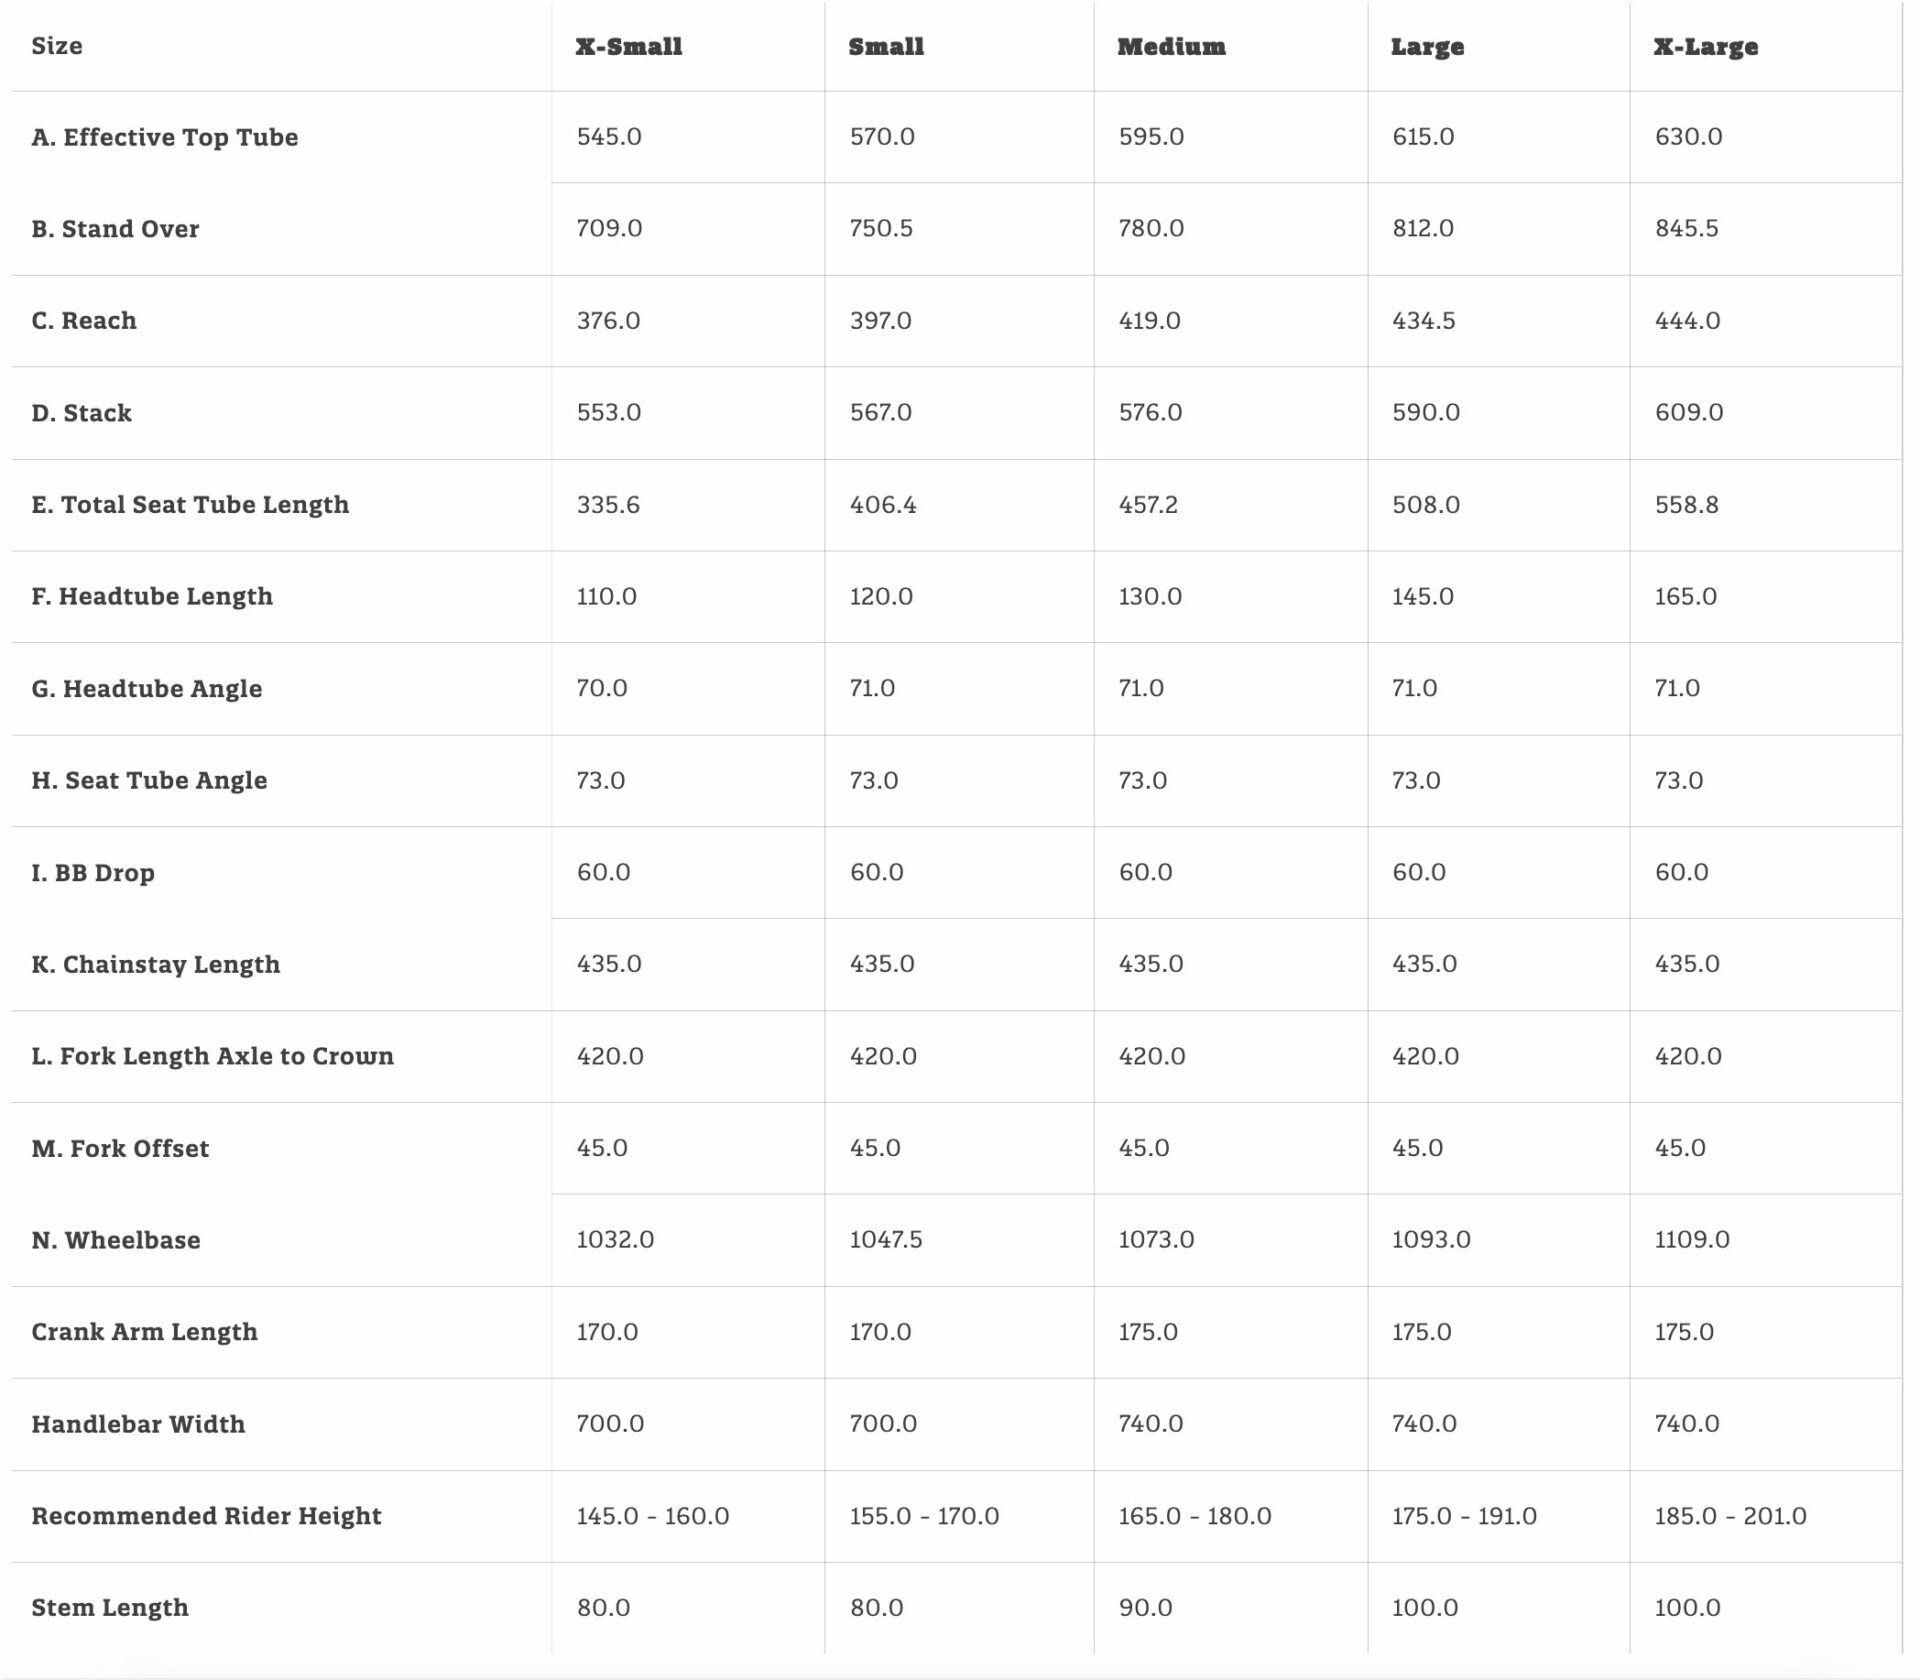Click the 145.0 - 160.0 rider height cell
Screen dimensions: 1920x1680
click(653, 1516)
